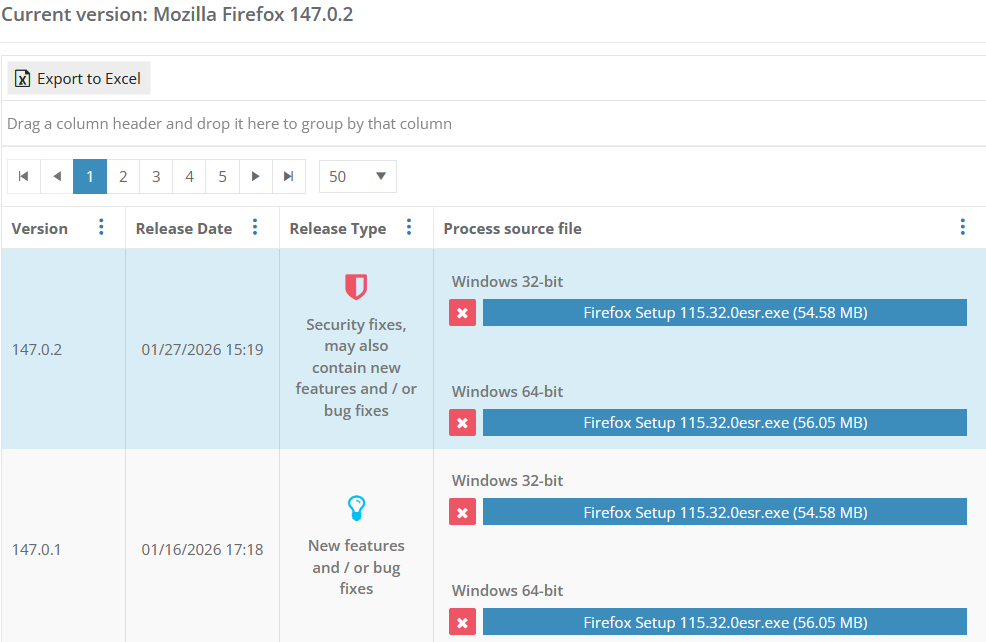Click the shield icon for version 147.0.2
The width and height of the screenshot is (986, 642).
(356, 284)
